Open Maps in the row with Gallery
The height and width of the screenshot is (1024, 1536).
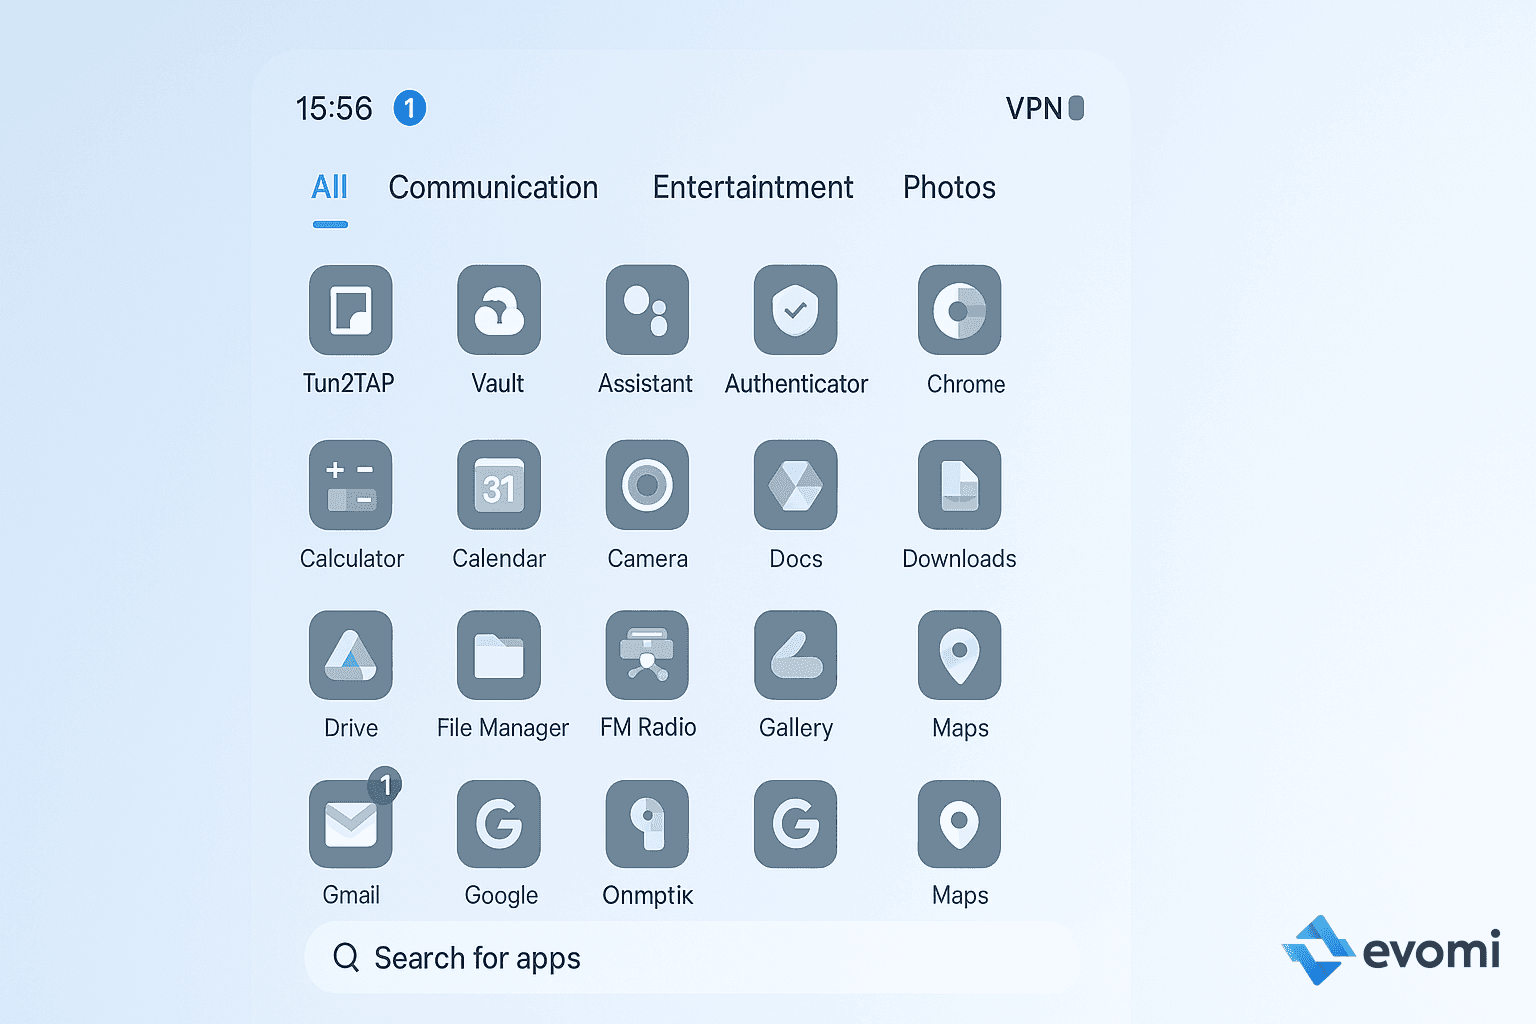pyautogui.click(x=959, y=655)
